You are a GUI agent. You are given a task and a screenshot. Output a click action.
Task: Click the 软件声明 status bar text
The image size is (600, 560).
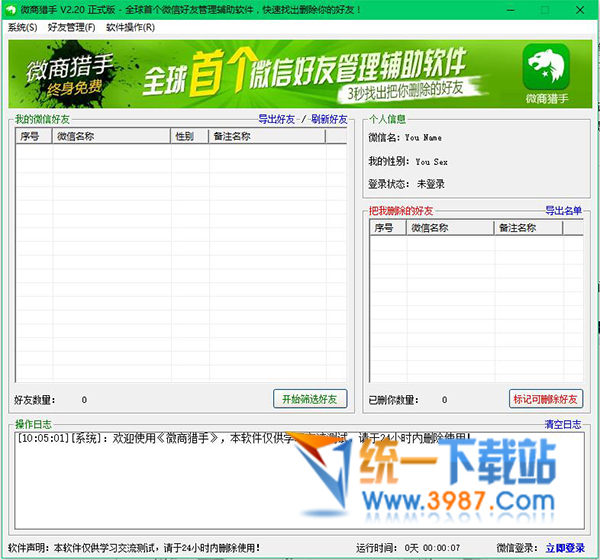coord(134,548)
